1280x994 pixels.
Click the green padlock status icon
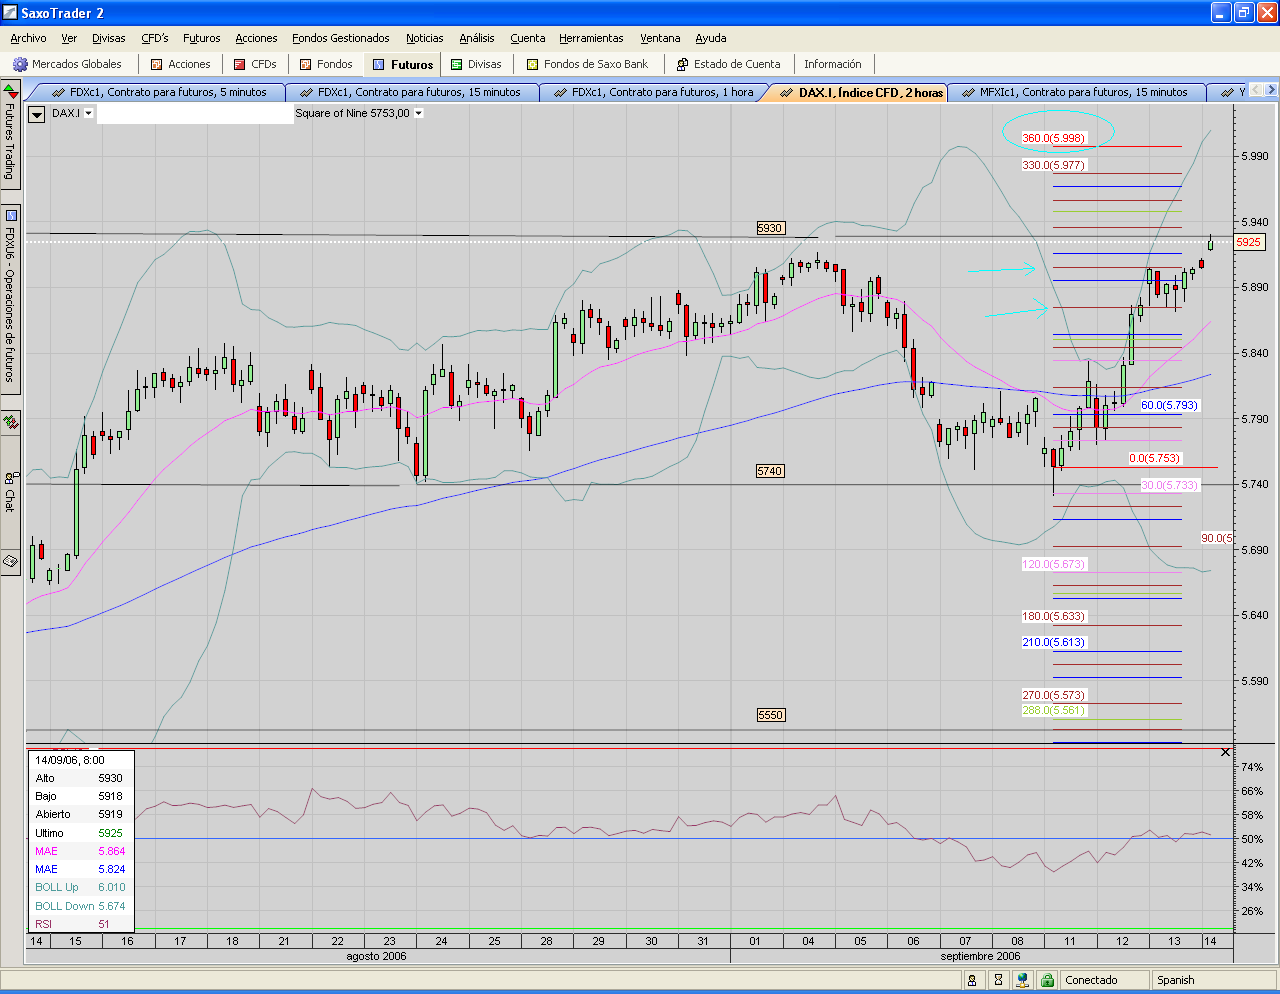coord(1047,980)
